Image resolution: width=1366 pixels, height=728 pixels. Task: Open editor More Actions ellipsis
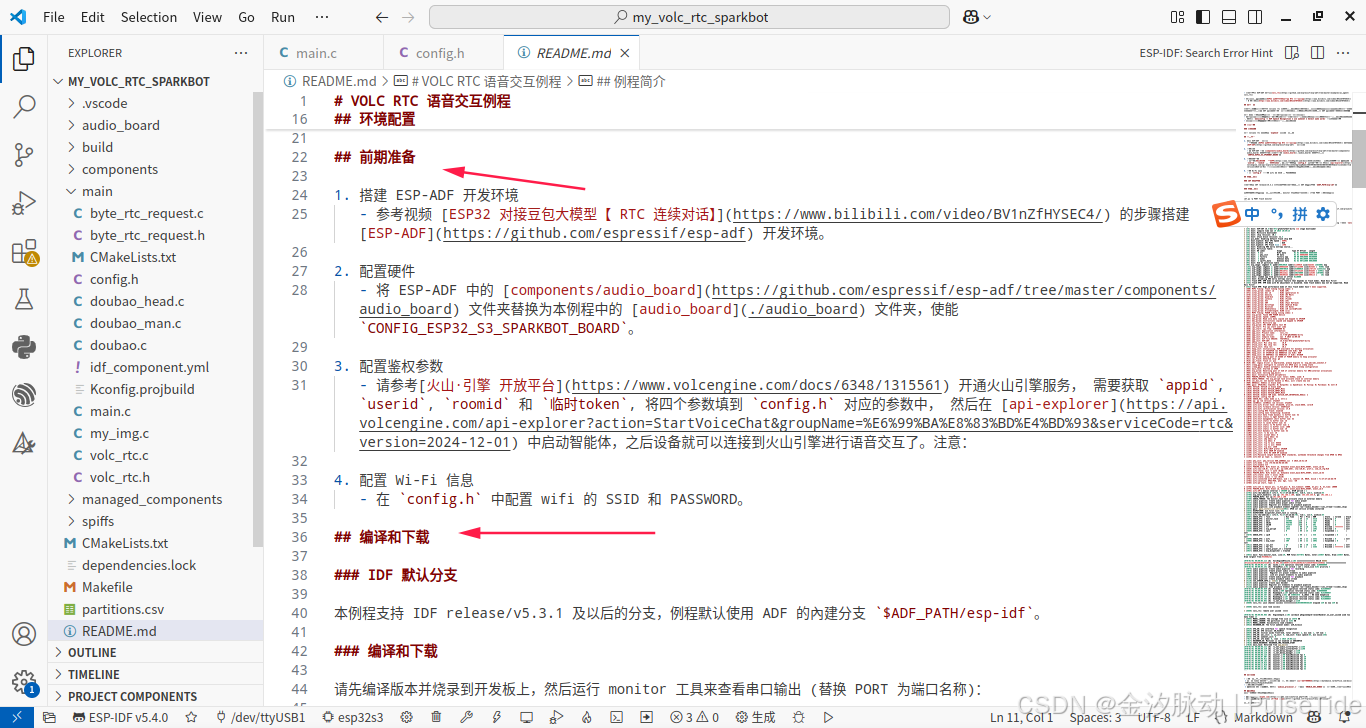1343,53
